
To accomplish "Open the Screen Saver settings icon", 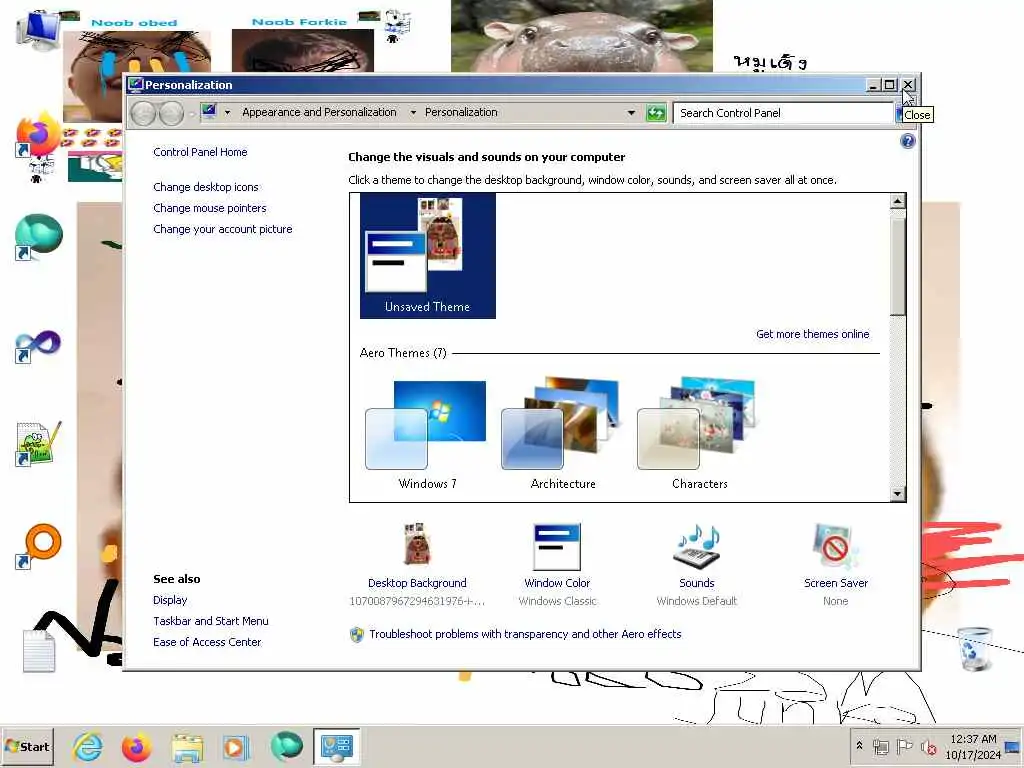I will click(x=835, y=546).
